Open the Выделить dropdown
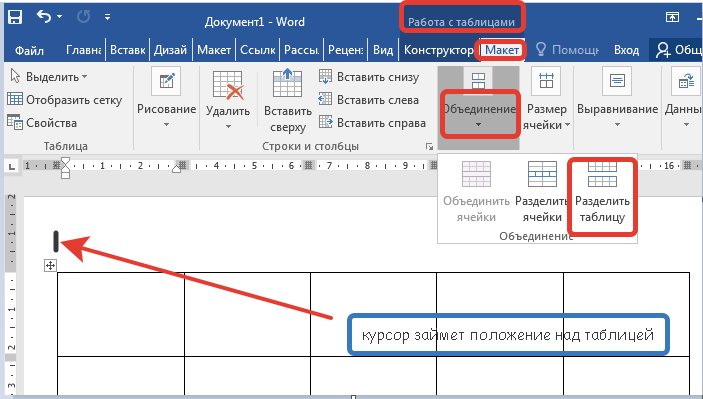703x399 pixels. [x=48, y=77]
